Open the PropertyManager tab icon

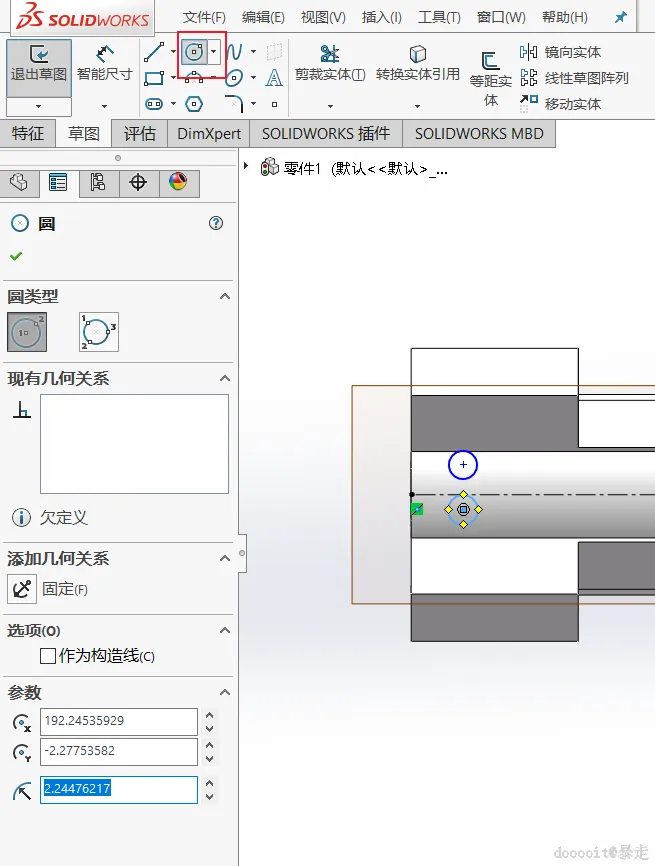(58, 183)
